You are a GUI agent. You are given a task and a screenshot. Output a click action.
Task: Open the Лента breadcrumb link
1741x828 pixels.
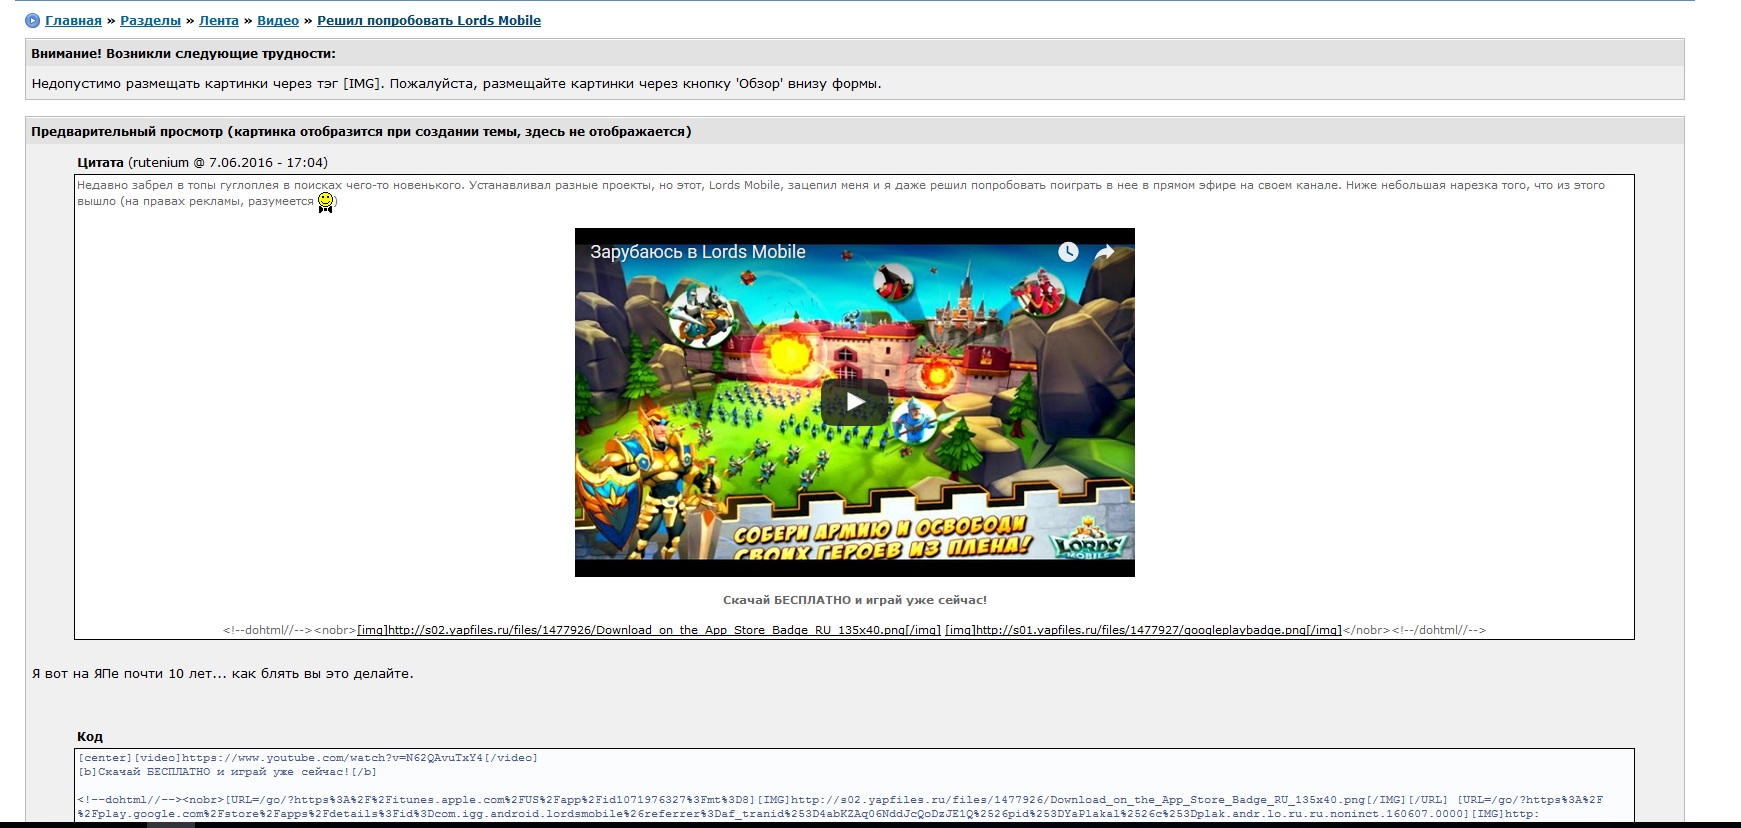pyautogui.click(x=219, y=21)
